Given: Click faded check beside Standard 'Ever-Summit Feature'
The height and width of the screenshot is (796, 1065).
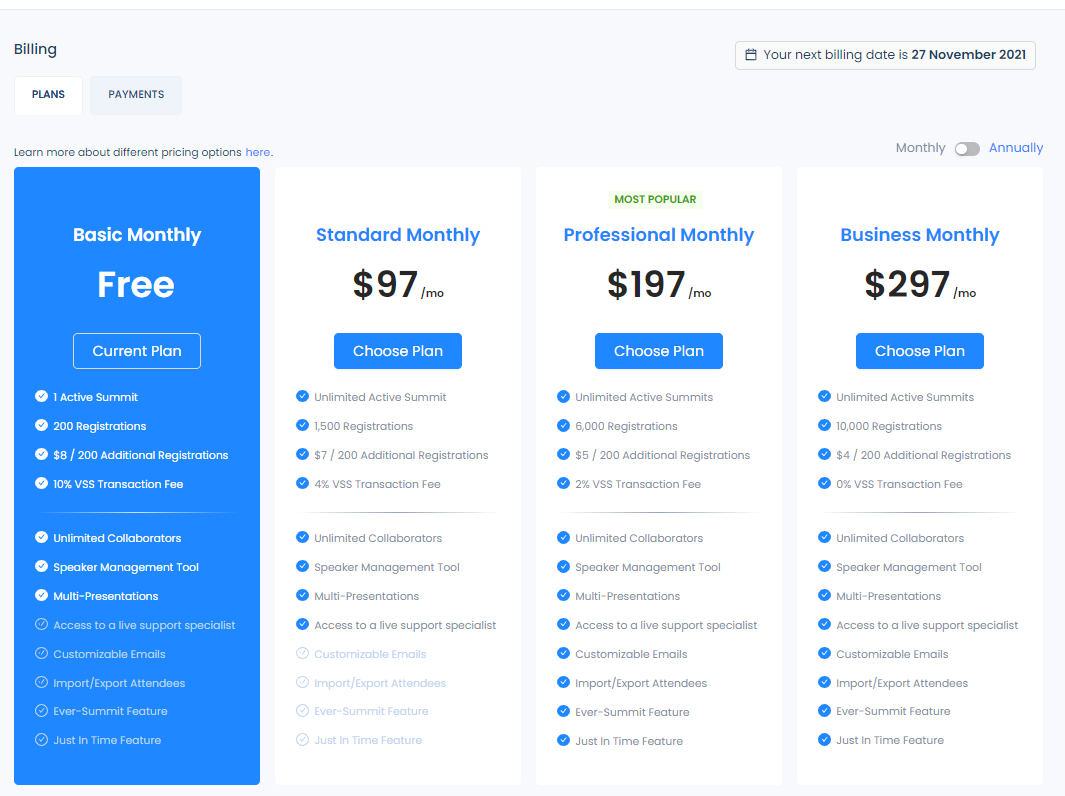Looking at the screenshot, I should click(302, 710).
